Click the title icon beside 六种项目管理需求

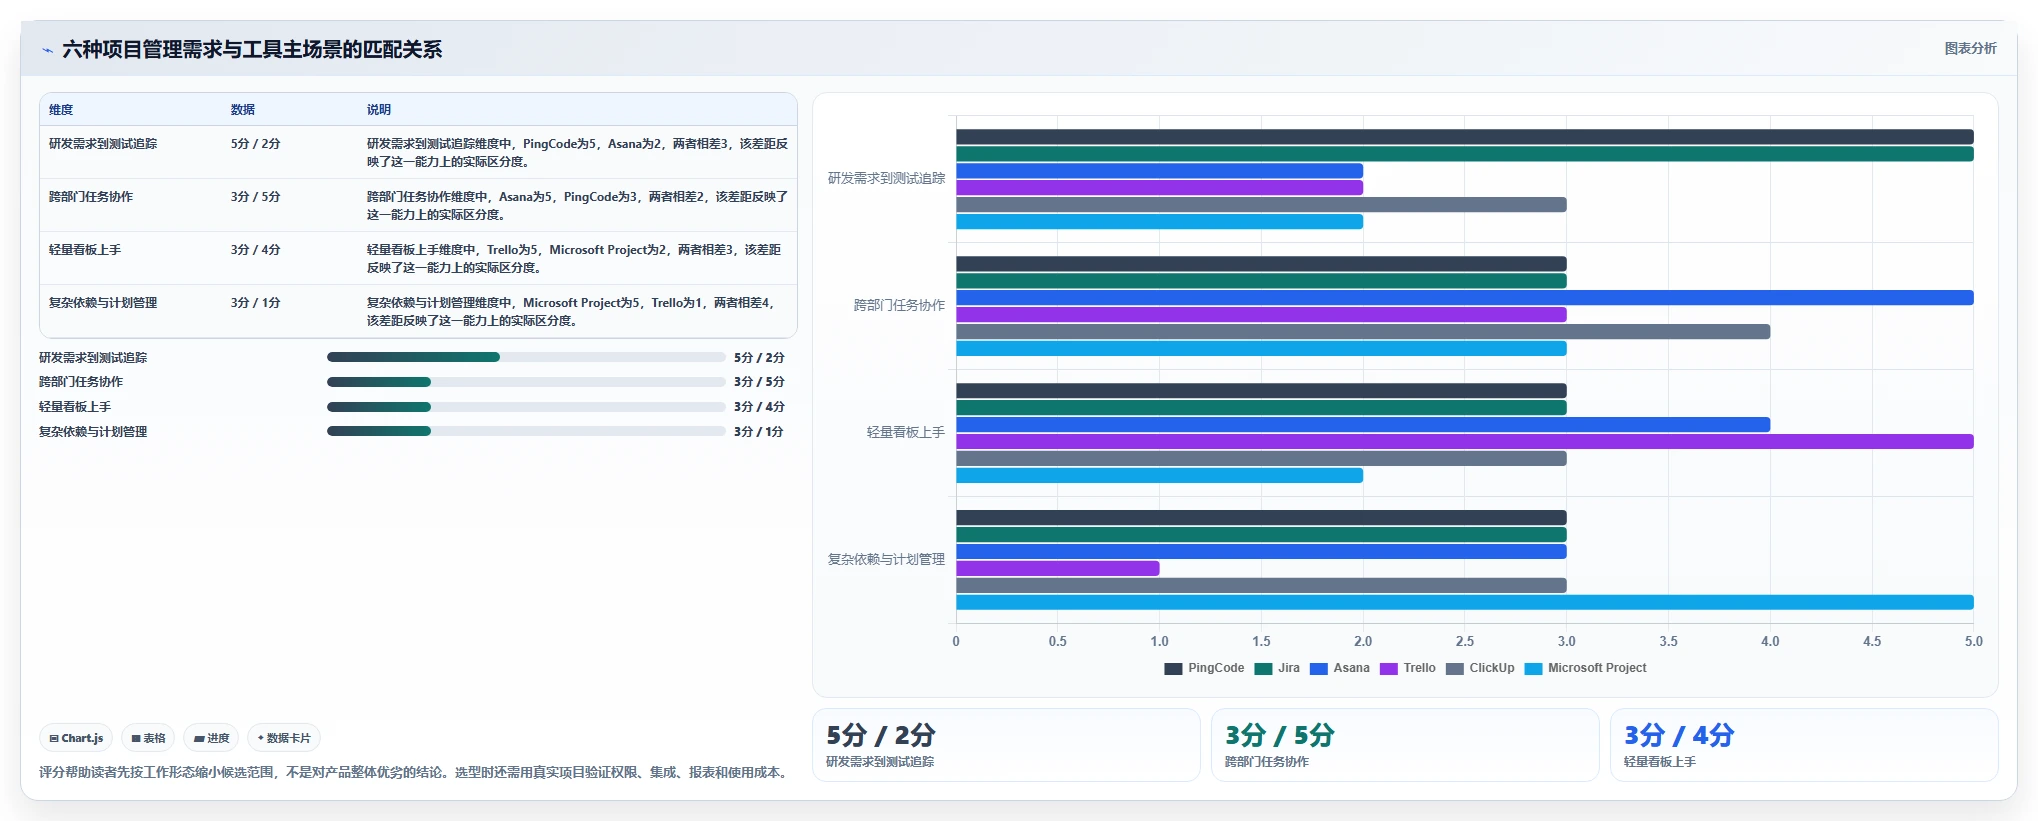(x=47, y=50)
